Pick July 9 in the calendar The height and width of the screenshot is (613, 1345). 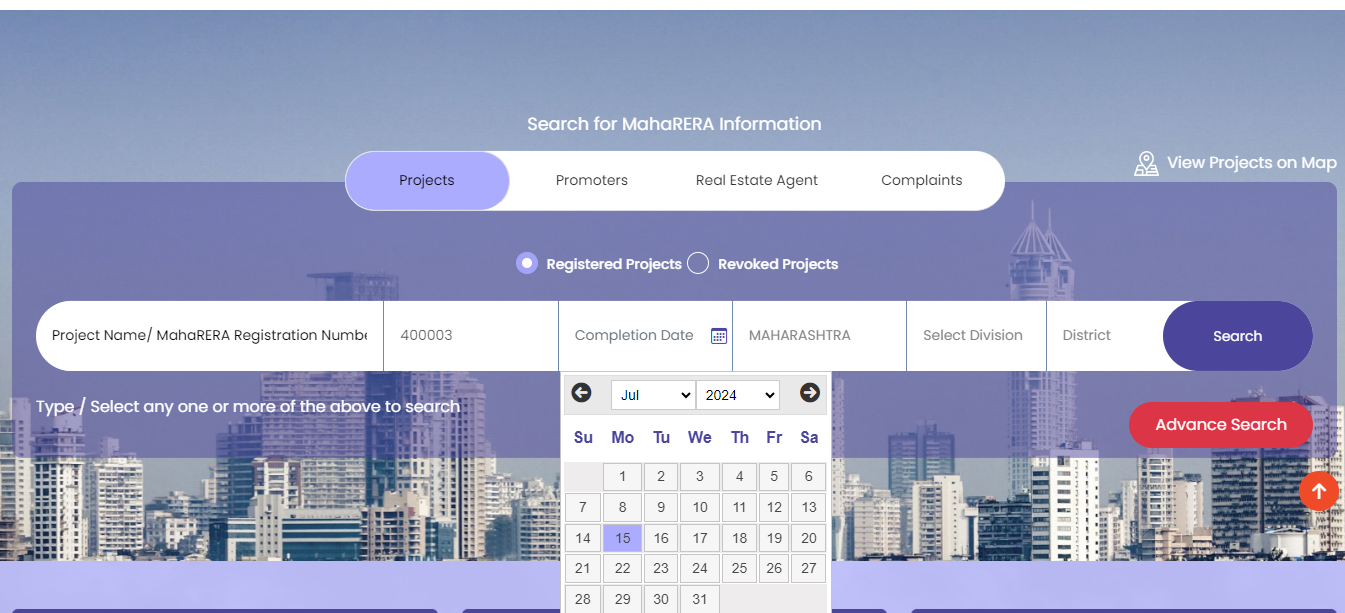661,508
